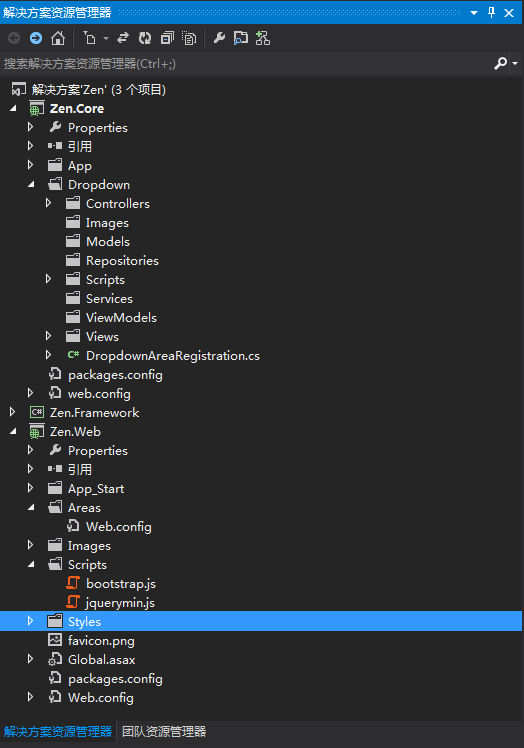Click the Home icon in toolbar
Screen dimensions: 524x748
[58, 38]
